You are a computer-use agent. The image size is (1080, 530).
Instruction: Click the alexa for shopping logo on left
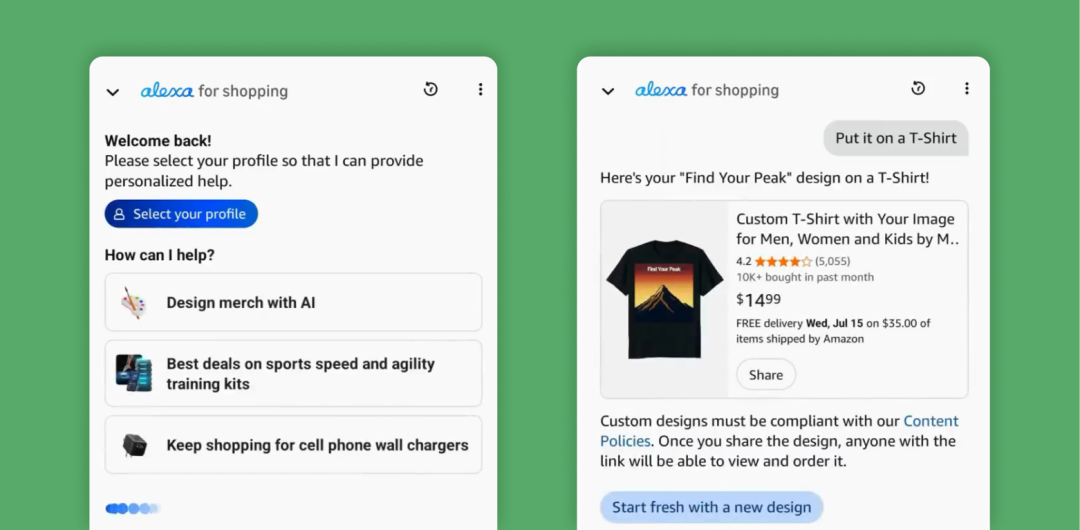coord(214,91)
